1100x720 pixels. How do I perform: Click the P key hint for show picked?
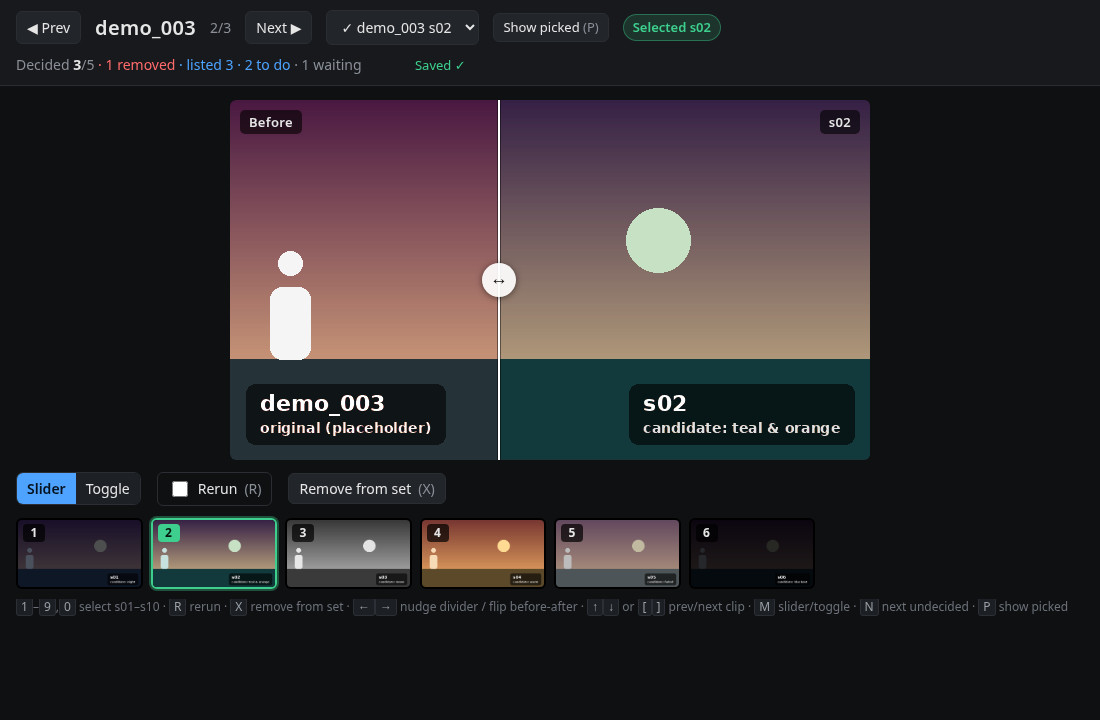point(986,607)
